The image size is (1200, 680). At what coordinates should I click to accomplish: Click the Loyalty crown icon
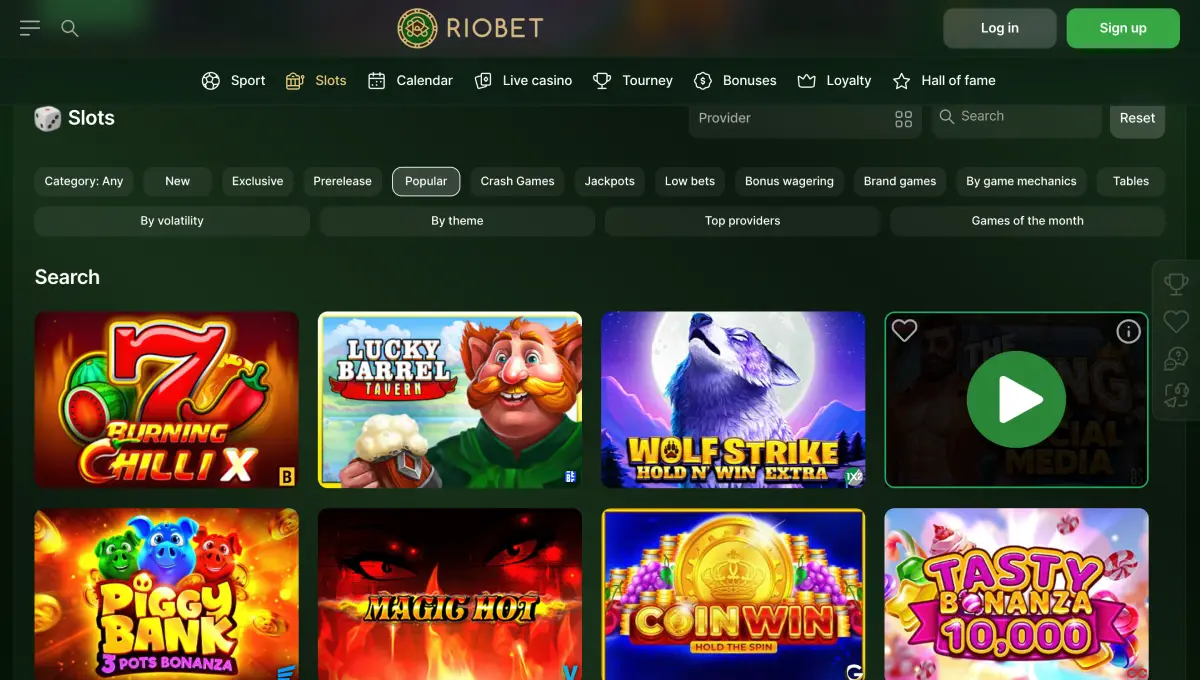coord(807,81)
